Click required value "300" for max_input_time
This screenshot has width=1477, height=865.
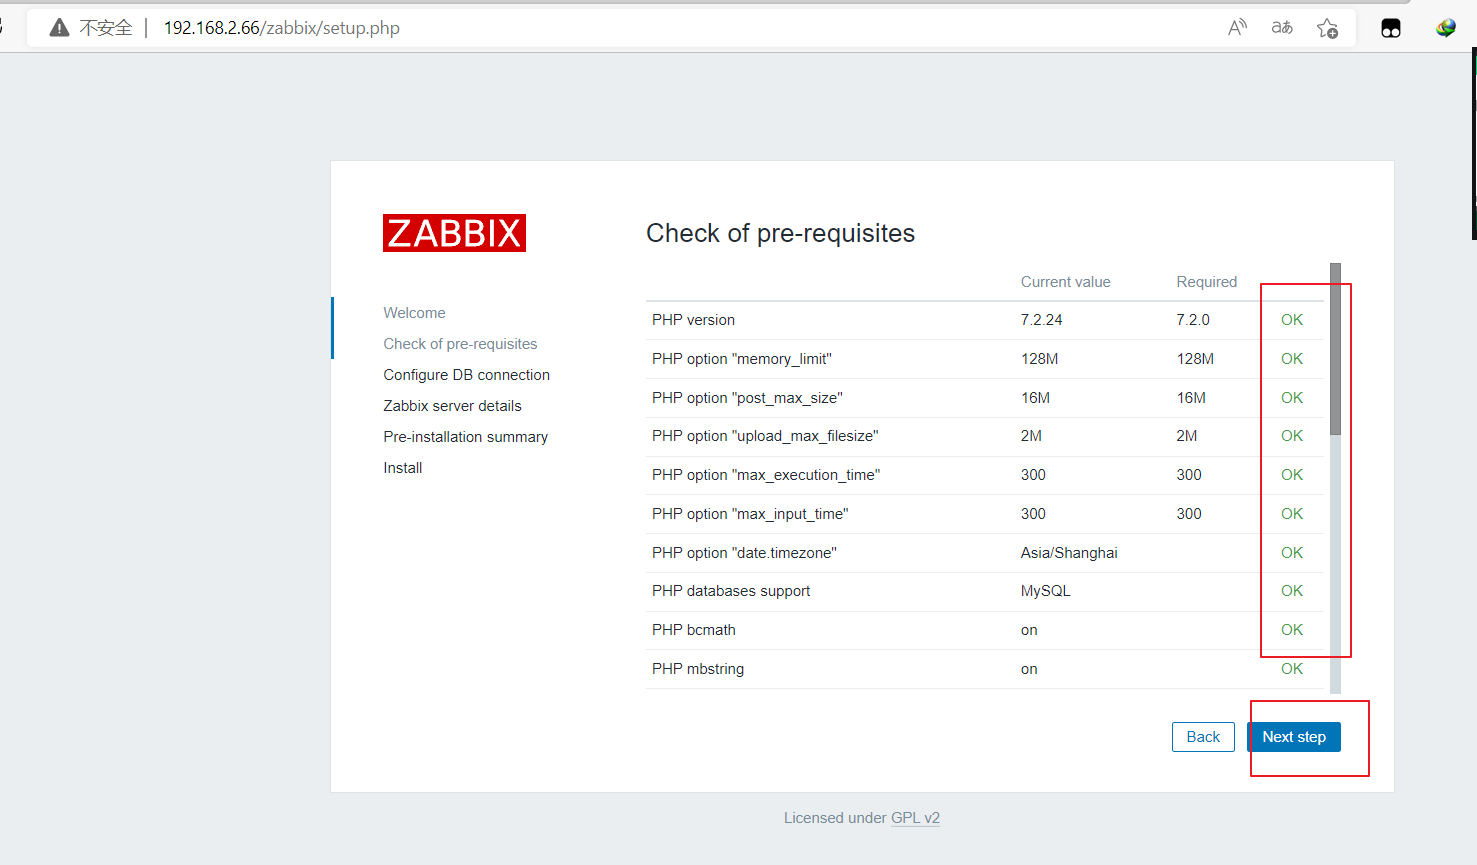(1189, 514)
